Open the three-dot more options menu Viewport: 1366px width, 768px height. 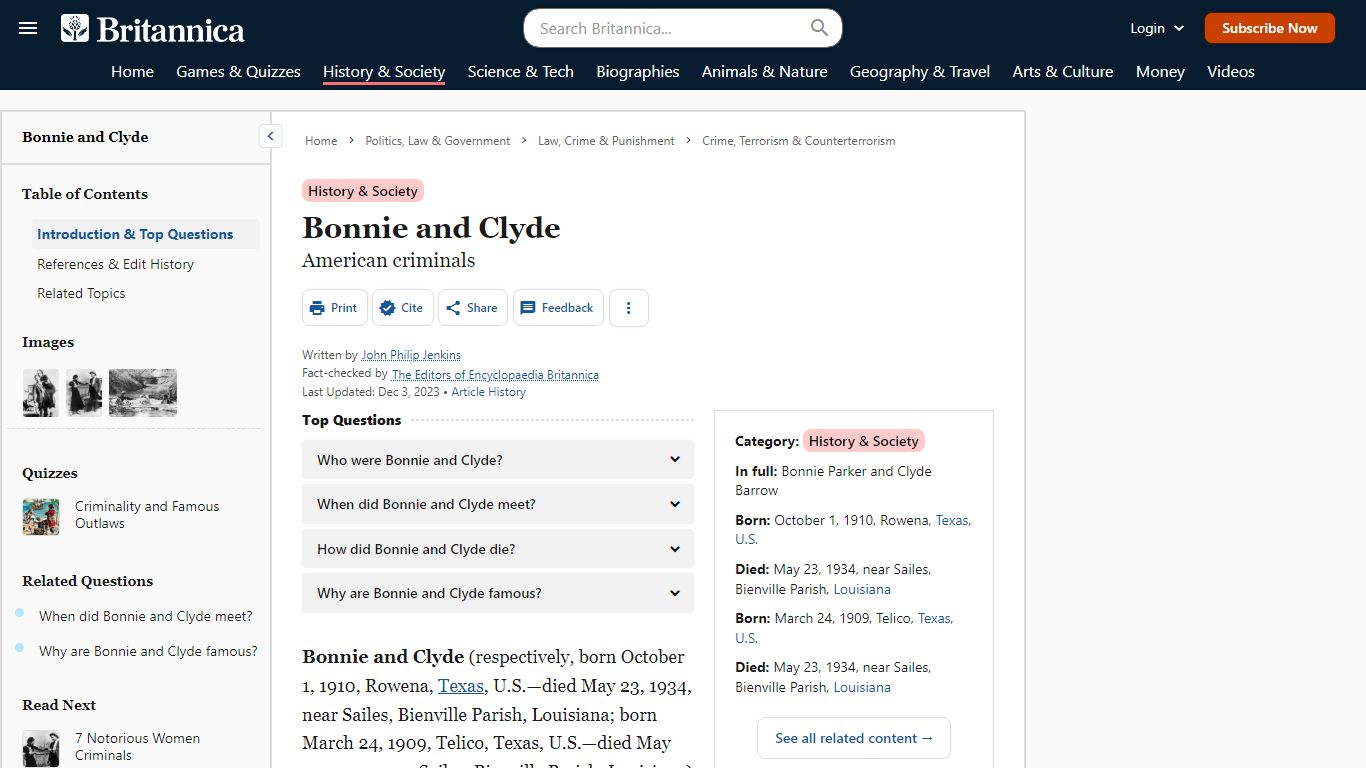[x=629, y=308]
